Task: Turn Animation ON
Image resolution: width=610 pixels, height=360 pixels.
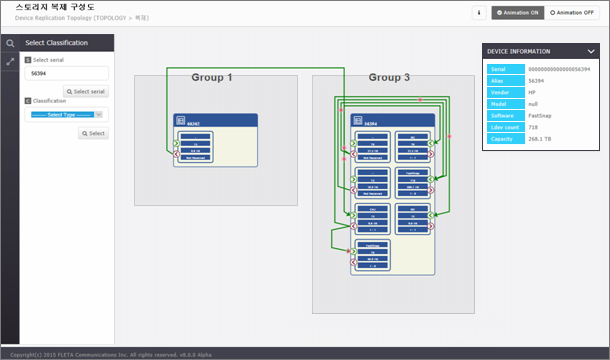Action: [x=518, y=13]
